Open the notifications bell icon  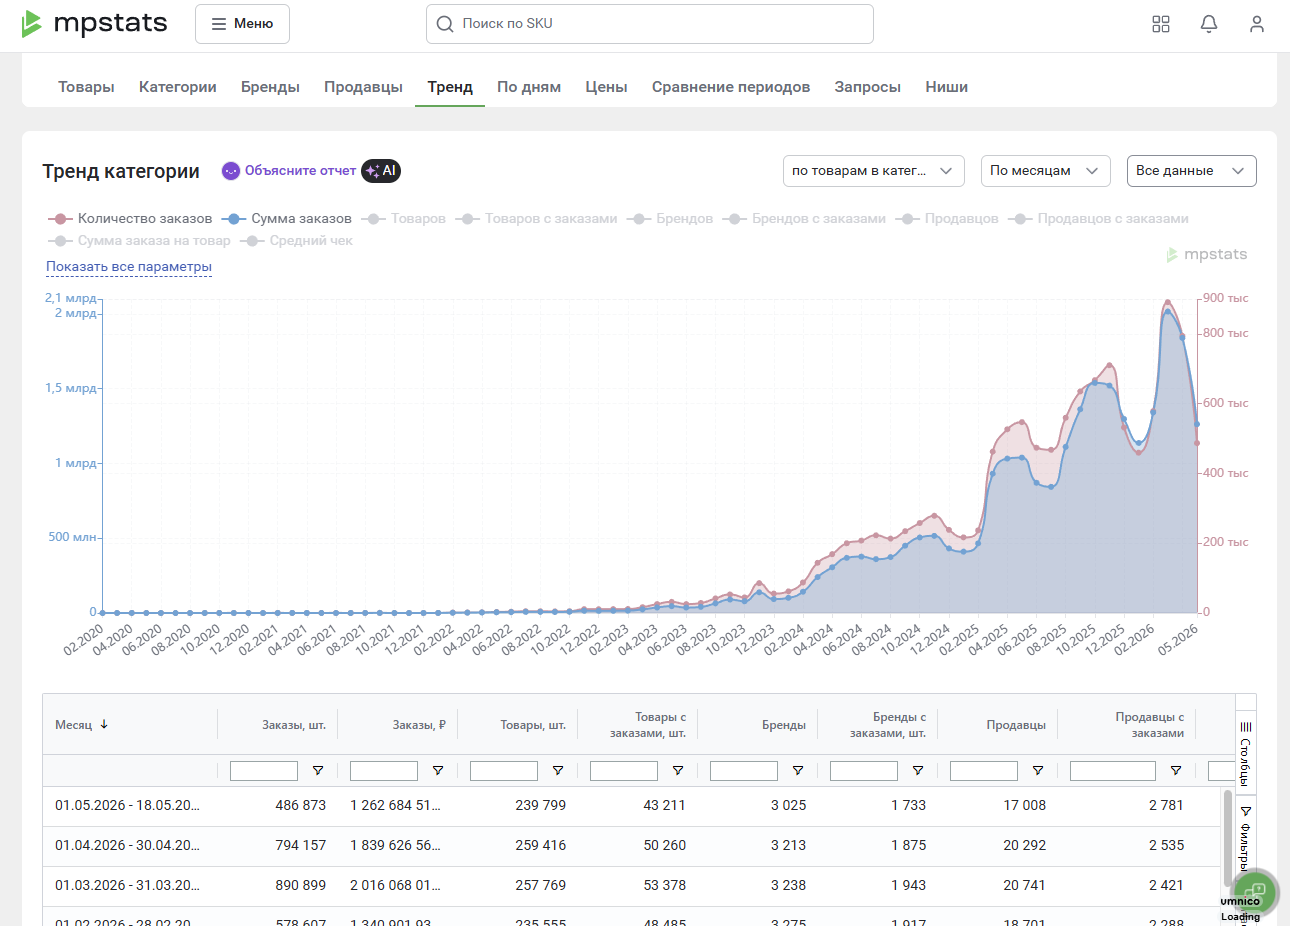(x=1209, y=24)
